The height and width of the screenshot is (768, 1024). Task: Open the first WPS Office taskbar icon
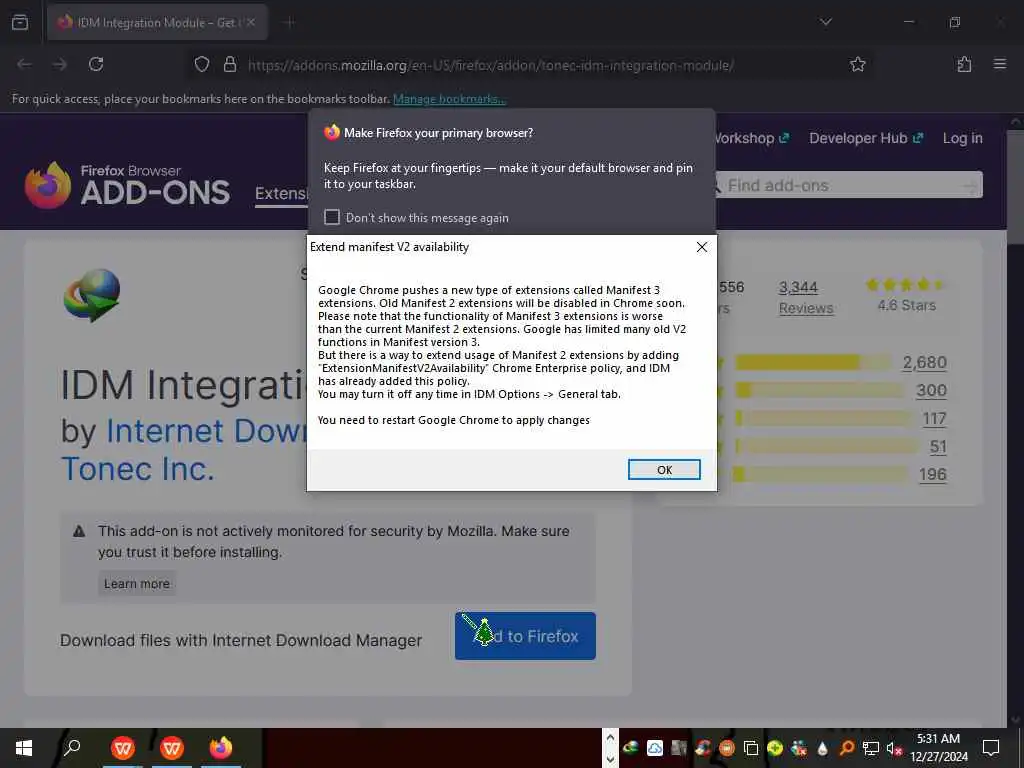[123, 748]
